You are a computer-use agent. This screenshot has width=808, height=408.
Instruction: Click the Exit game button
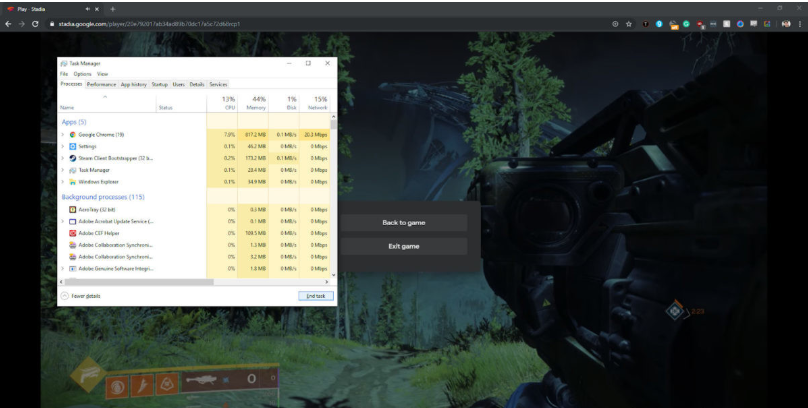(403, 246)
